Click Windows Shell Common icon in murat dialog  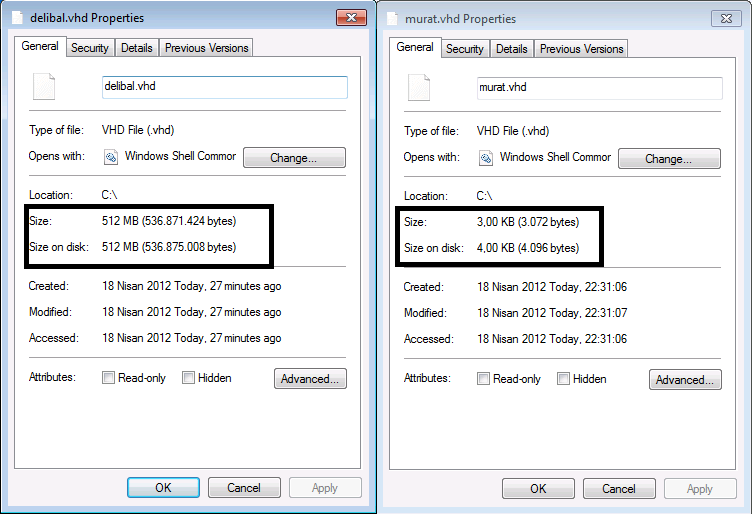[486, 158]
